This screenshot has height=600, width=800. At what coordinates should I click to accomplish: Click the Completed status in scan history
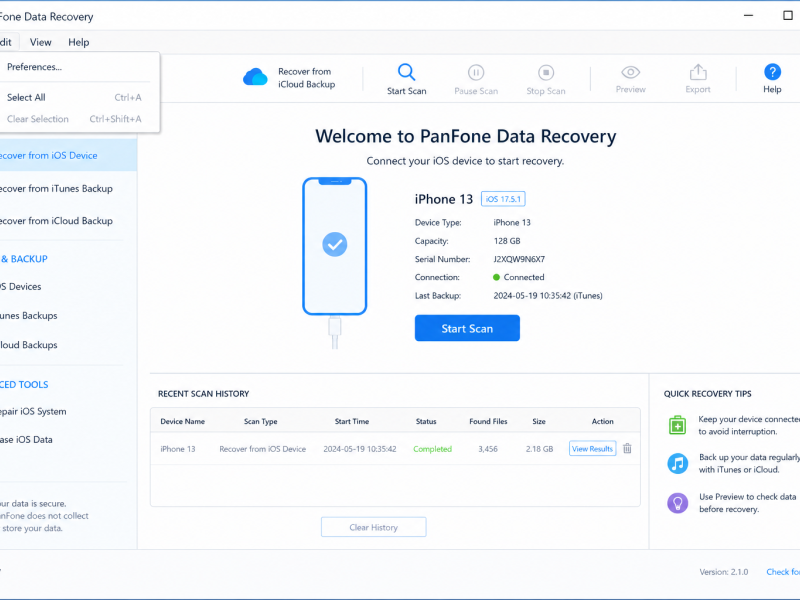(x=433, y=449)
